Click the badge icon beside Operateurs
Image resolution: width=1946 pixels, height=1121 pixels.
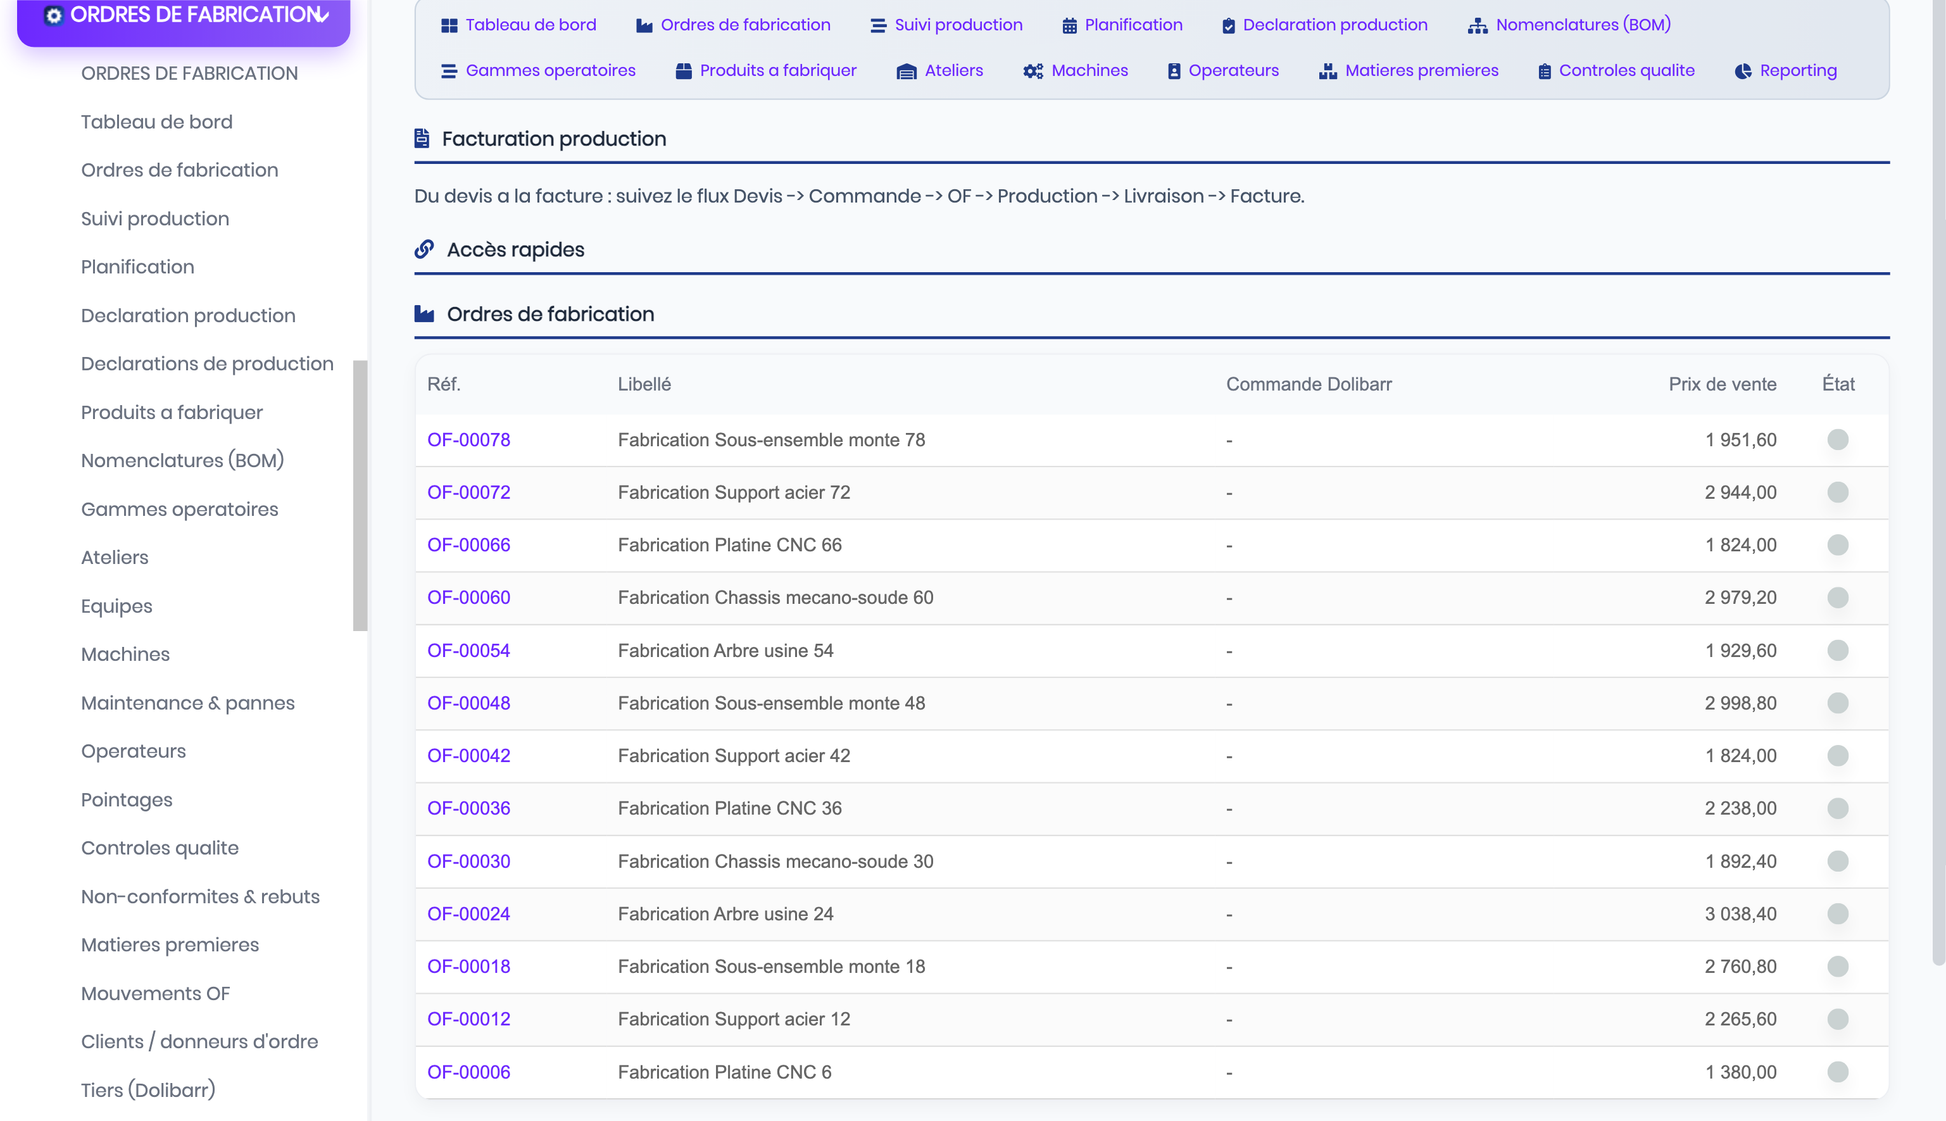click(1174, 71)
